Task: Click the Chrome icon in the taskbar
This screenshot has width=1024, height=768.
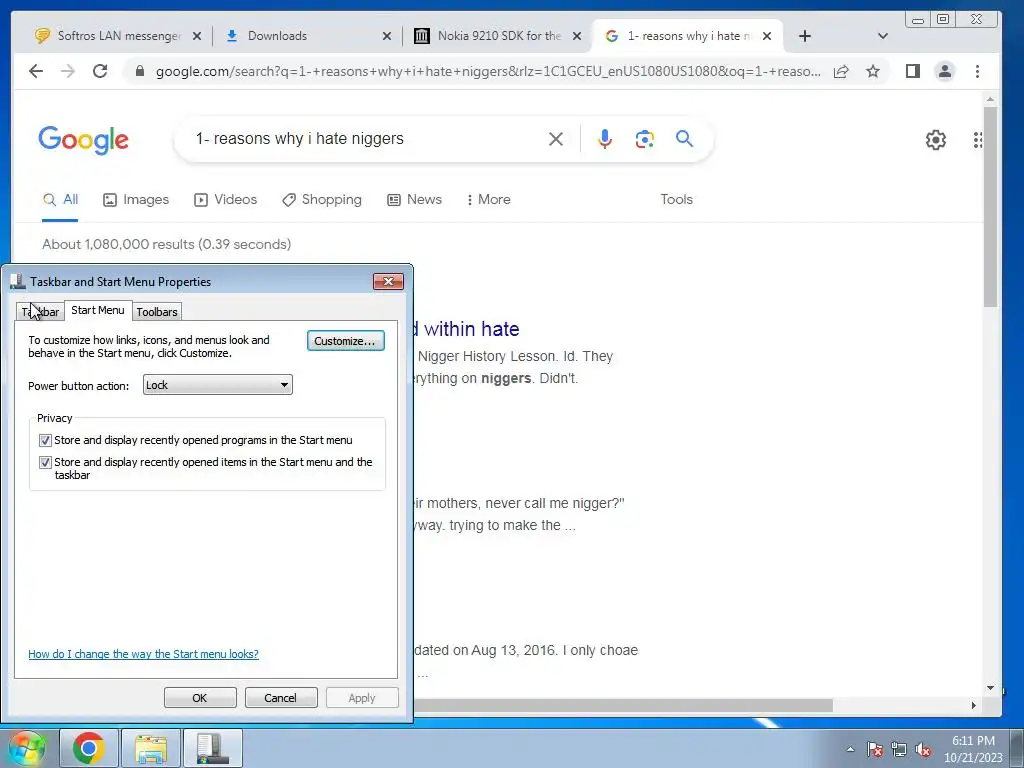Action: [x=89, y=748]
